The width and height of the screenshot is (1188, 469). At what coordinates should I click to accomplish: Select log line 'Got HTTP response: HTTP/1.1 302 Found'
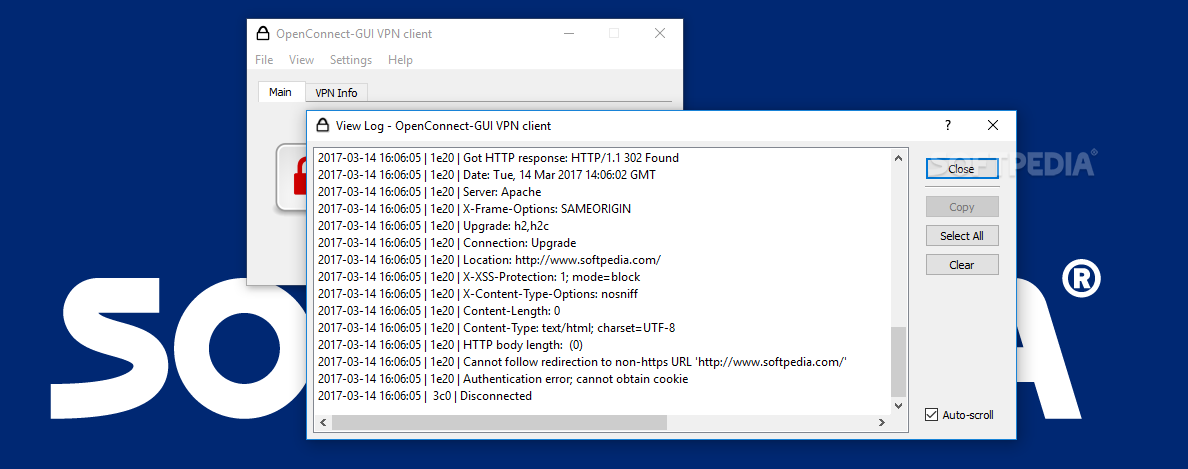(498, 158)
